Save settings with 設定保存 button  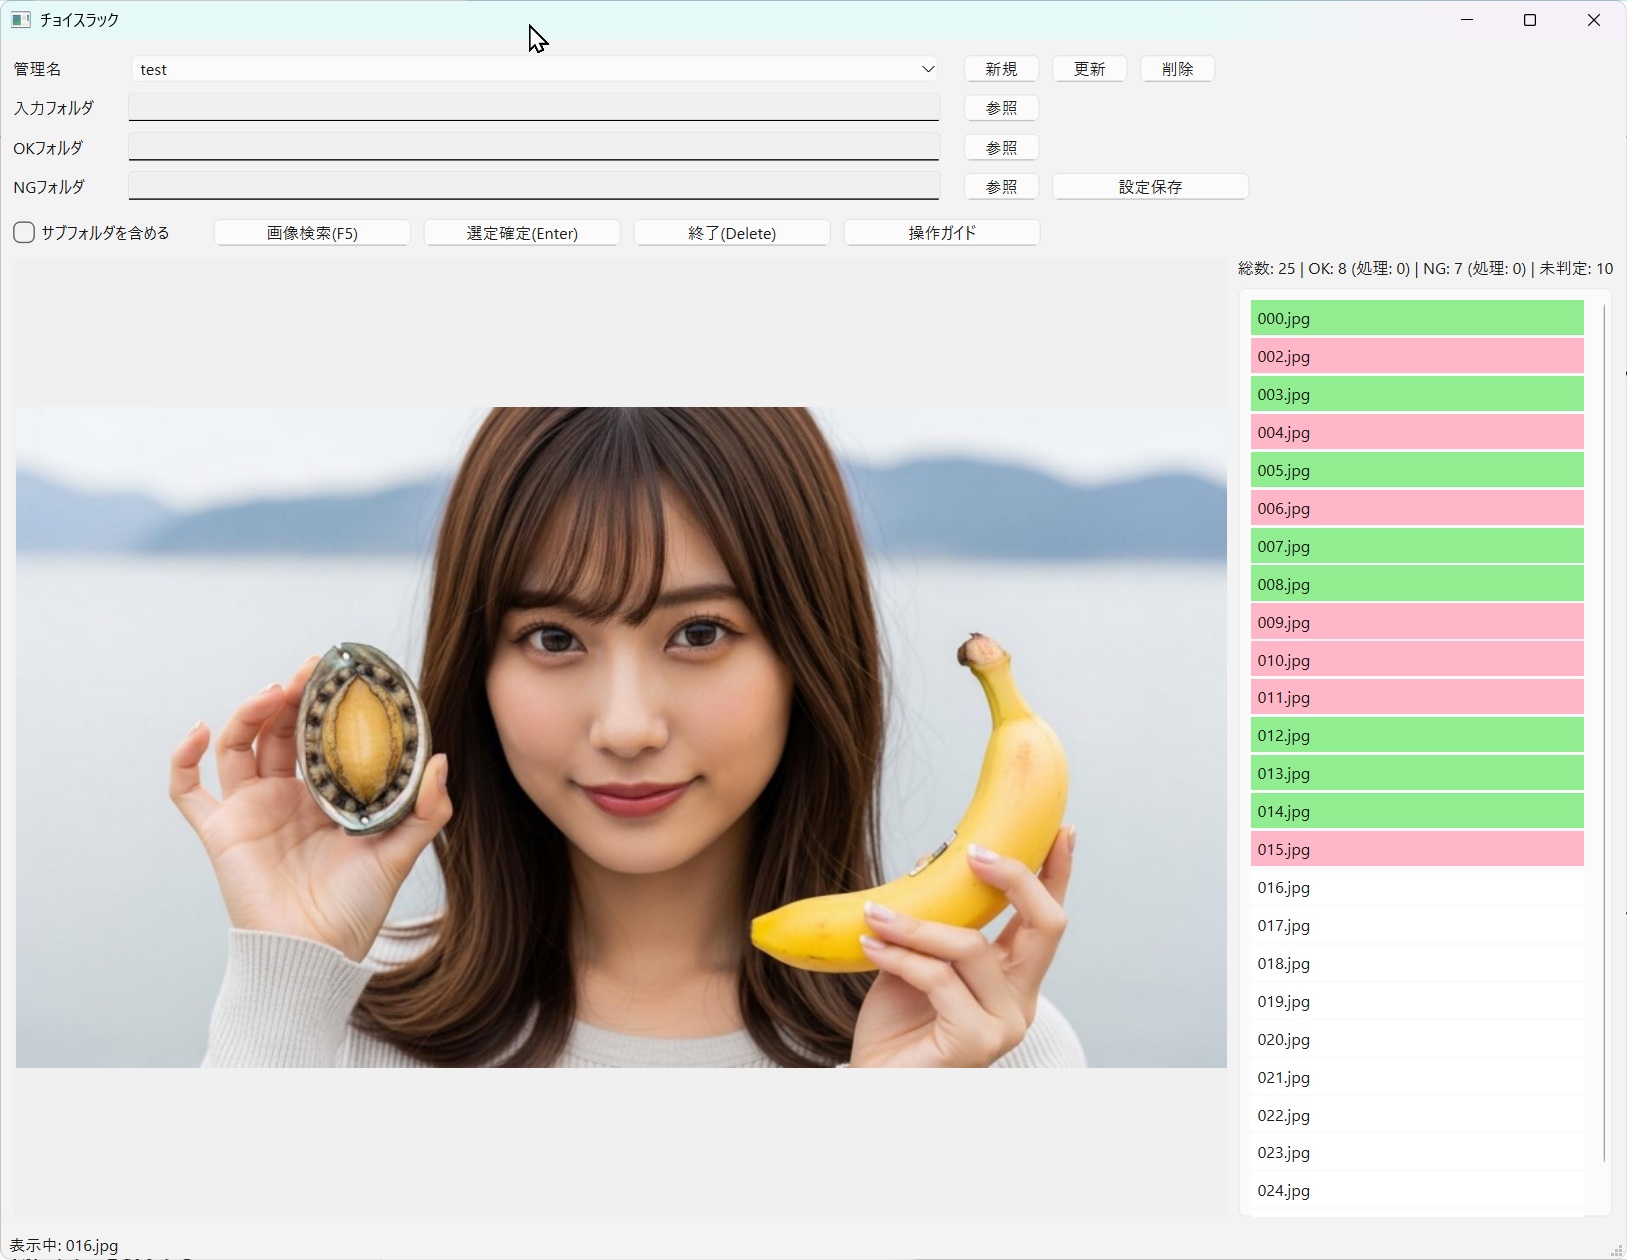point(1150,187)
